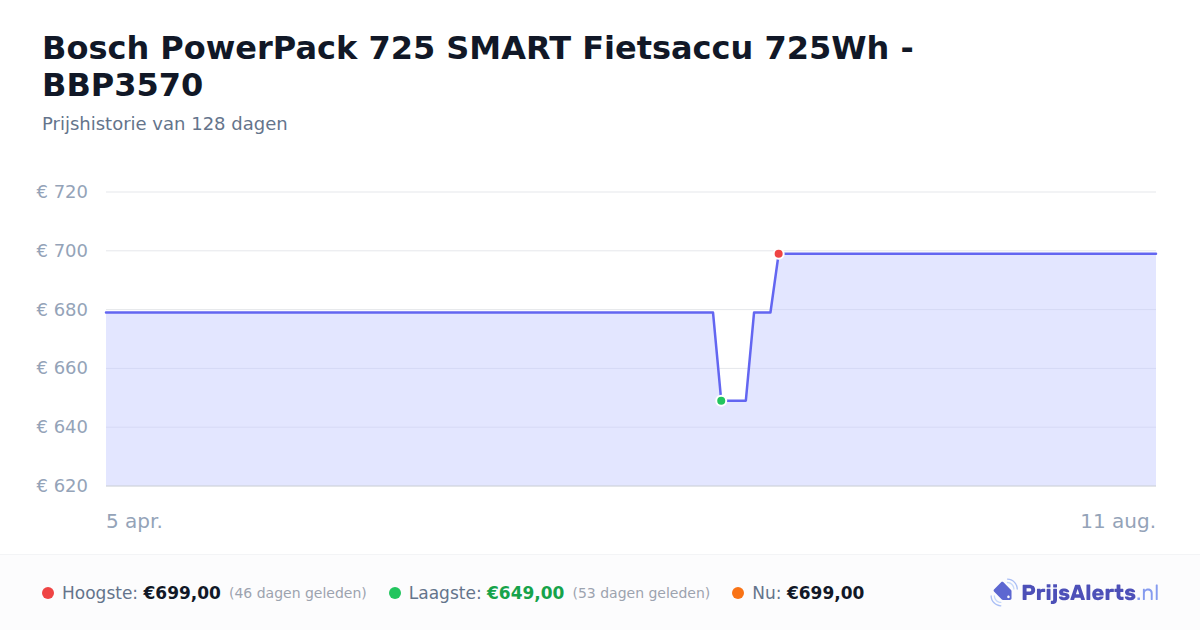Click the 5 apr. start date label
The height and width of the screenshot is (630, 1200).
tap(134, 521)
